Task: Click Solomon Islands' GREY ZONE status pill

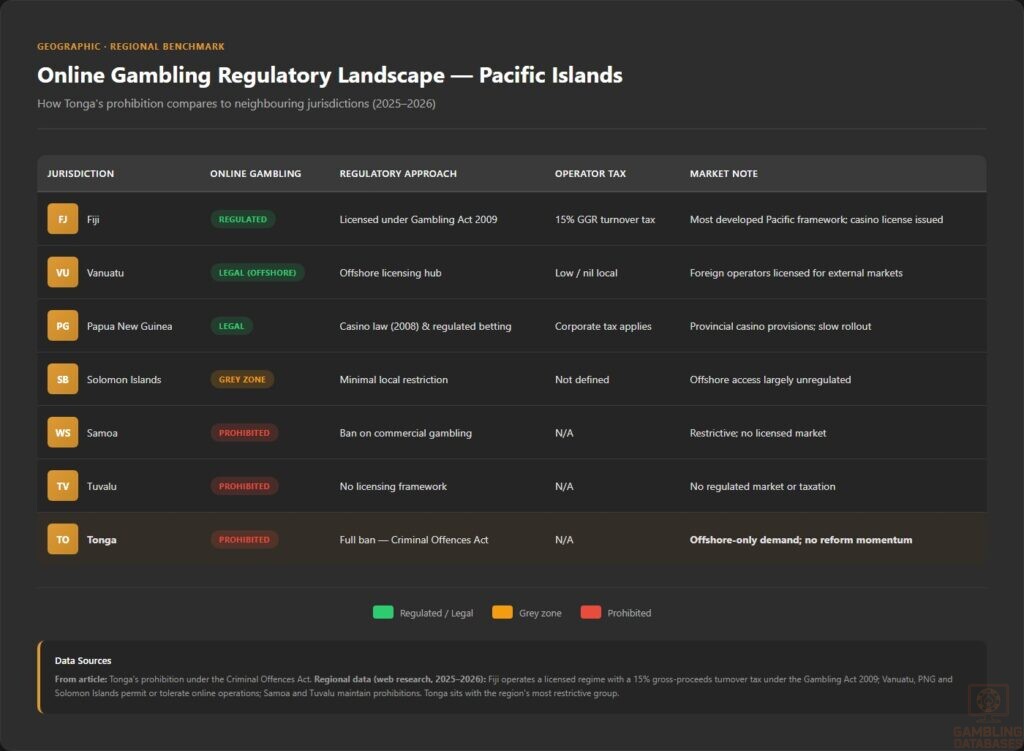Action: (x=242, y=379)
